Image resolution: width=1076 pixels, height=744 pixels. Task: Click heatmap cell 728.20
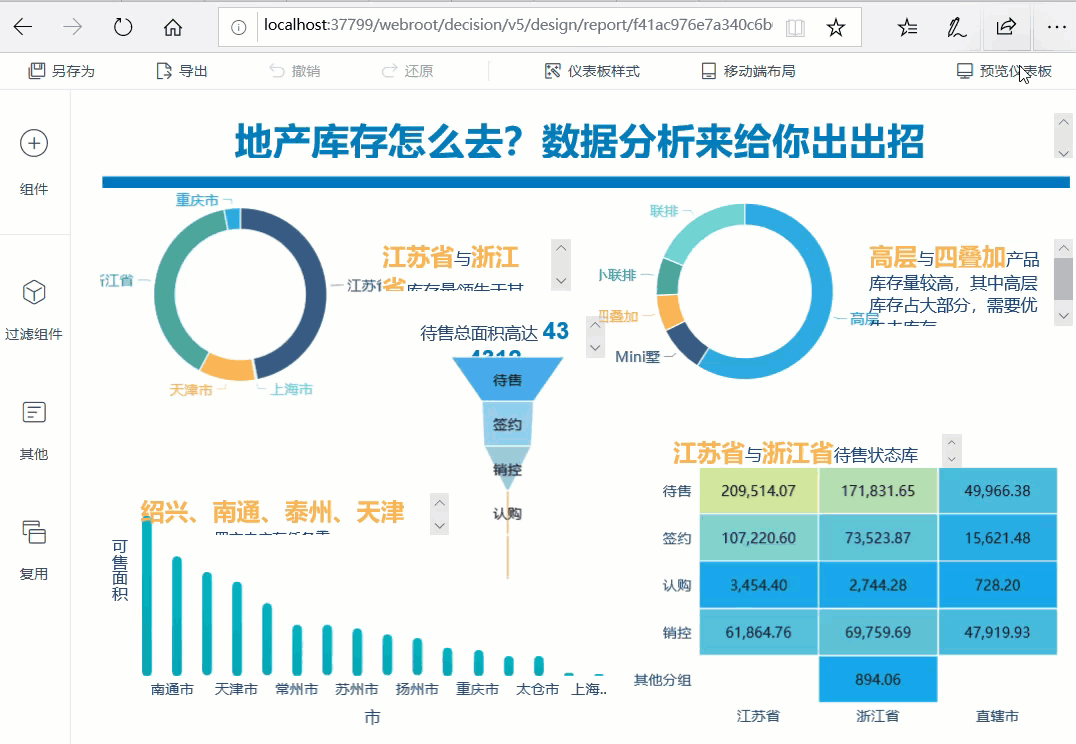[997, 585]
